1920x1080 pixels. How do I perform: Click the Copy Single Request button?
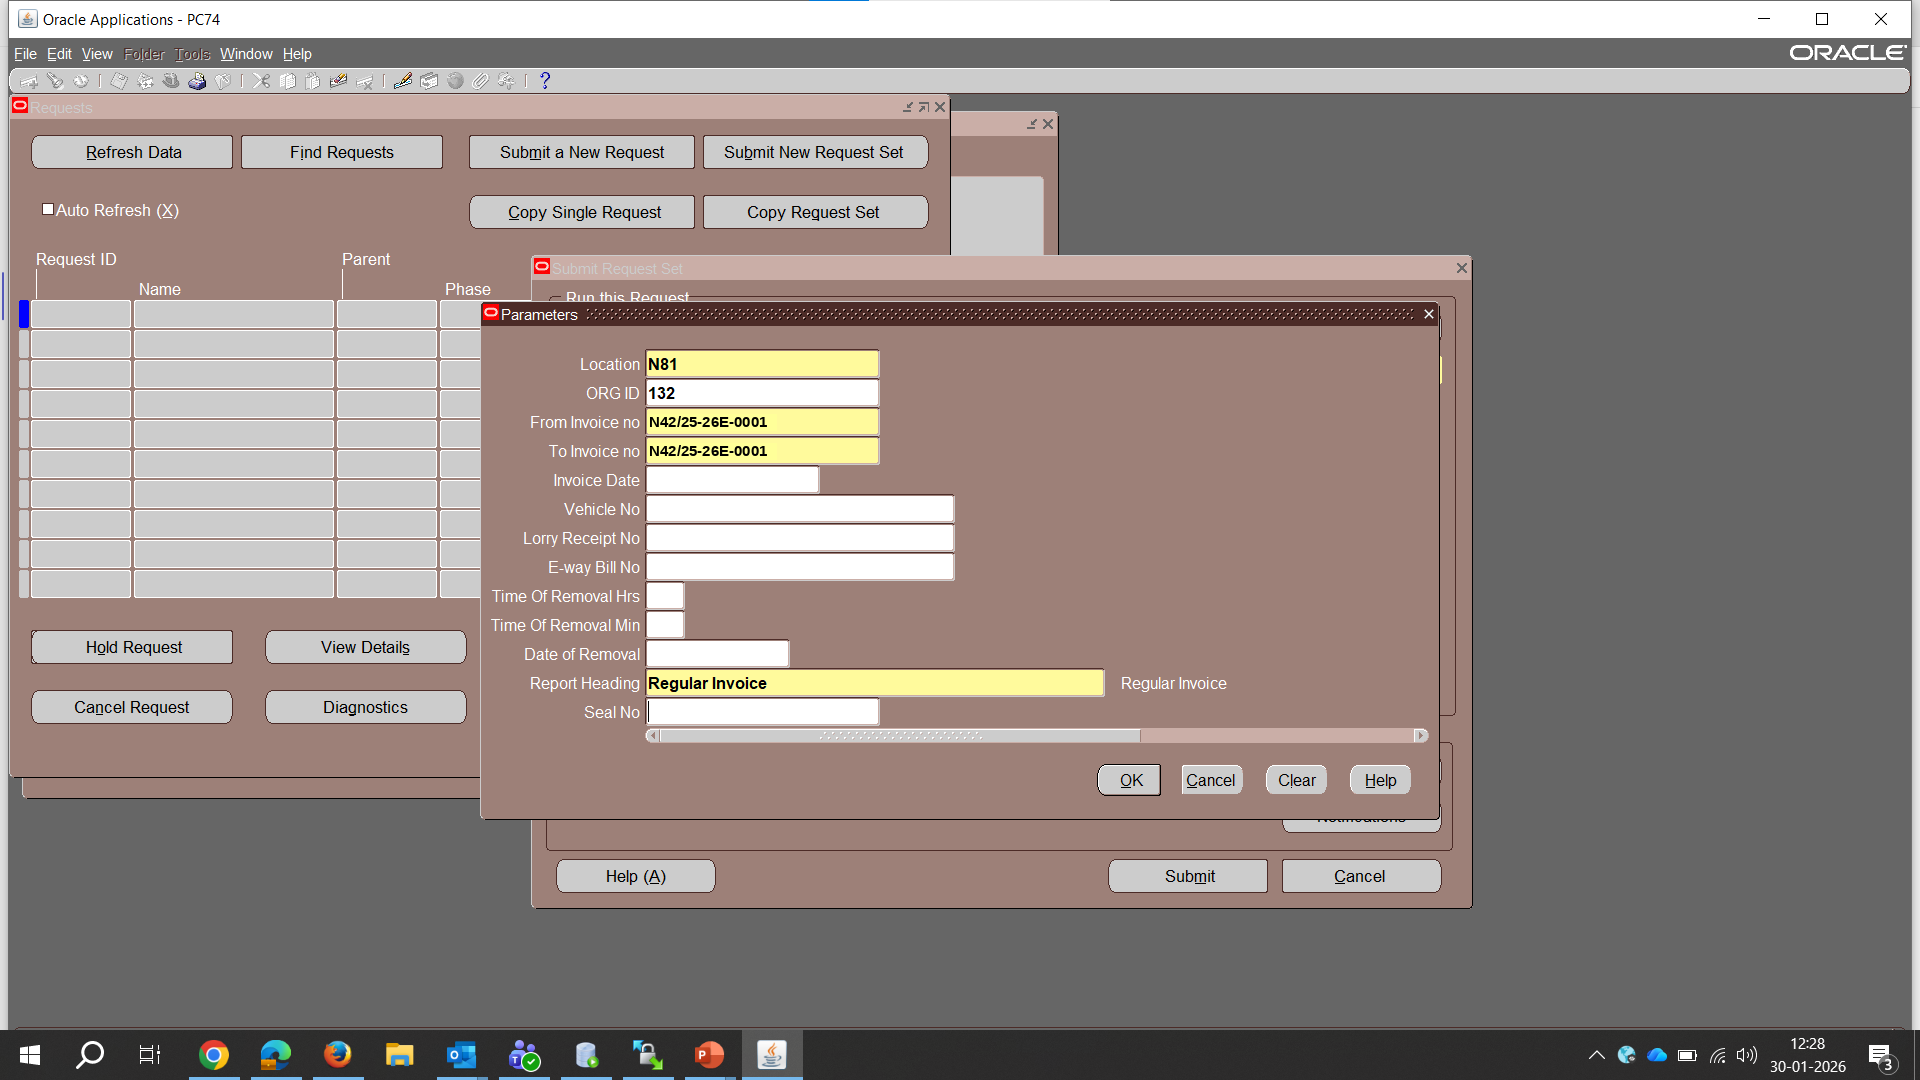pyautogui.click(x=583, y=212)
